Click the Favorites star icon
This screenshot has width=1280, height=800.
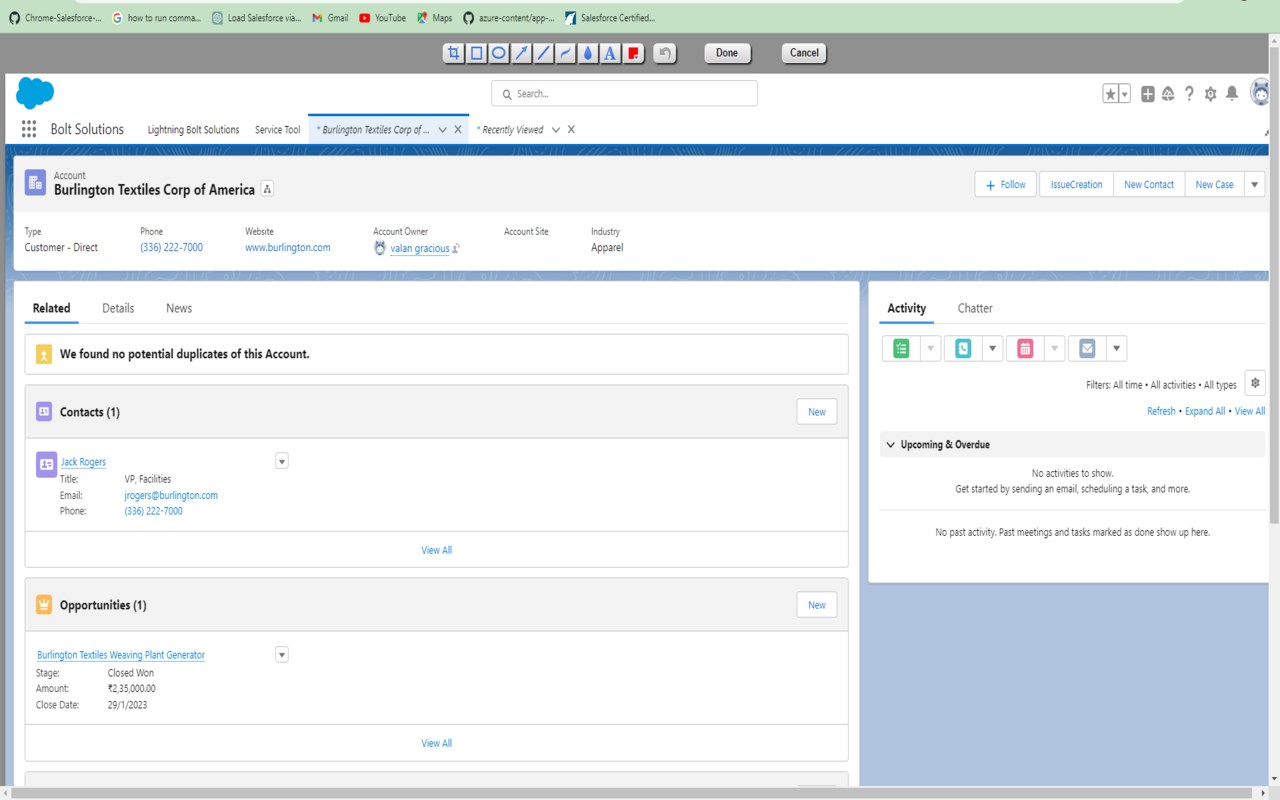[x=1110, y=94]
